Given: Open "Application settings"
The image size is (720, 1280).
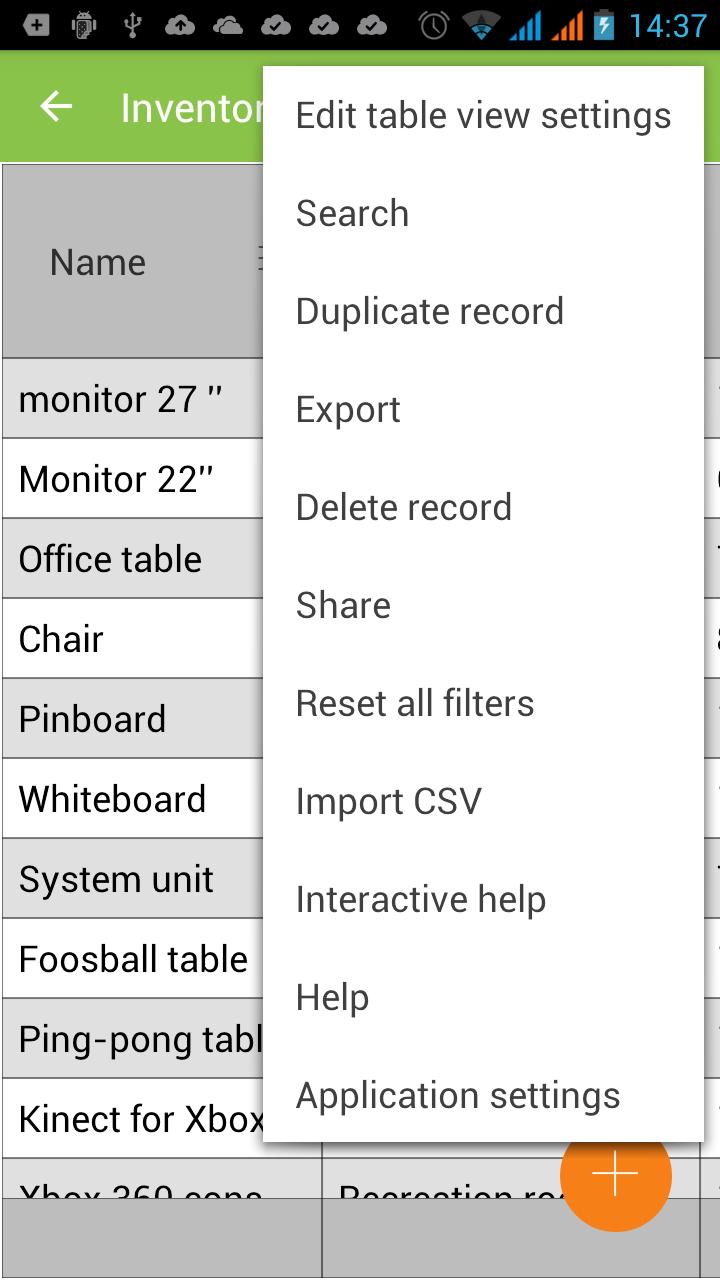Looking at the screenshot, I should [x=458, y=1095].
